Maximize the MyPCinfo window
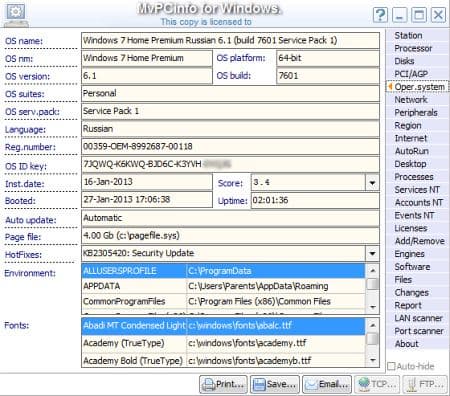The height and width of the screenshot is (396, 450). tap(419, 15)
